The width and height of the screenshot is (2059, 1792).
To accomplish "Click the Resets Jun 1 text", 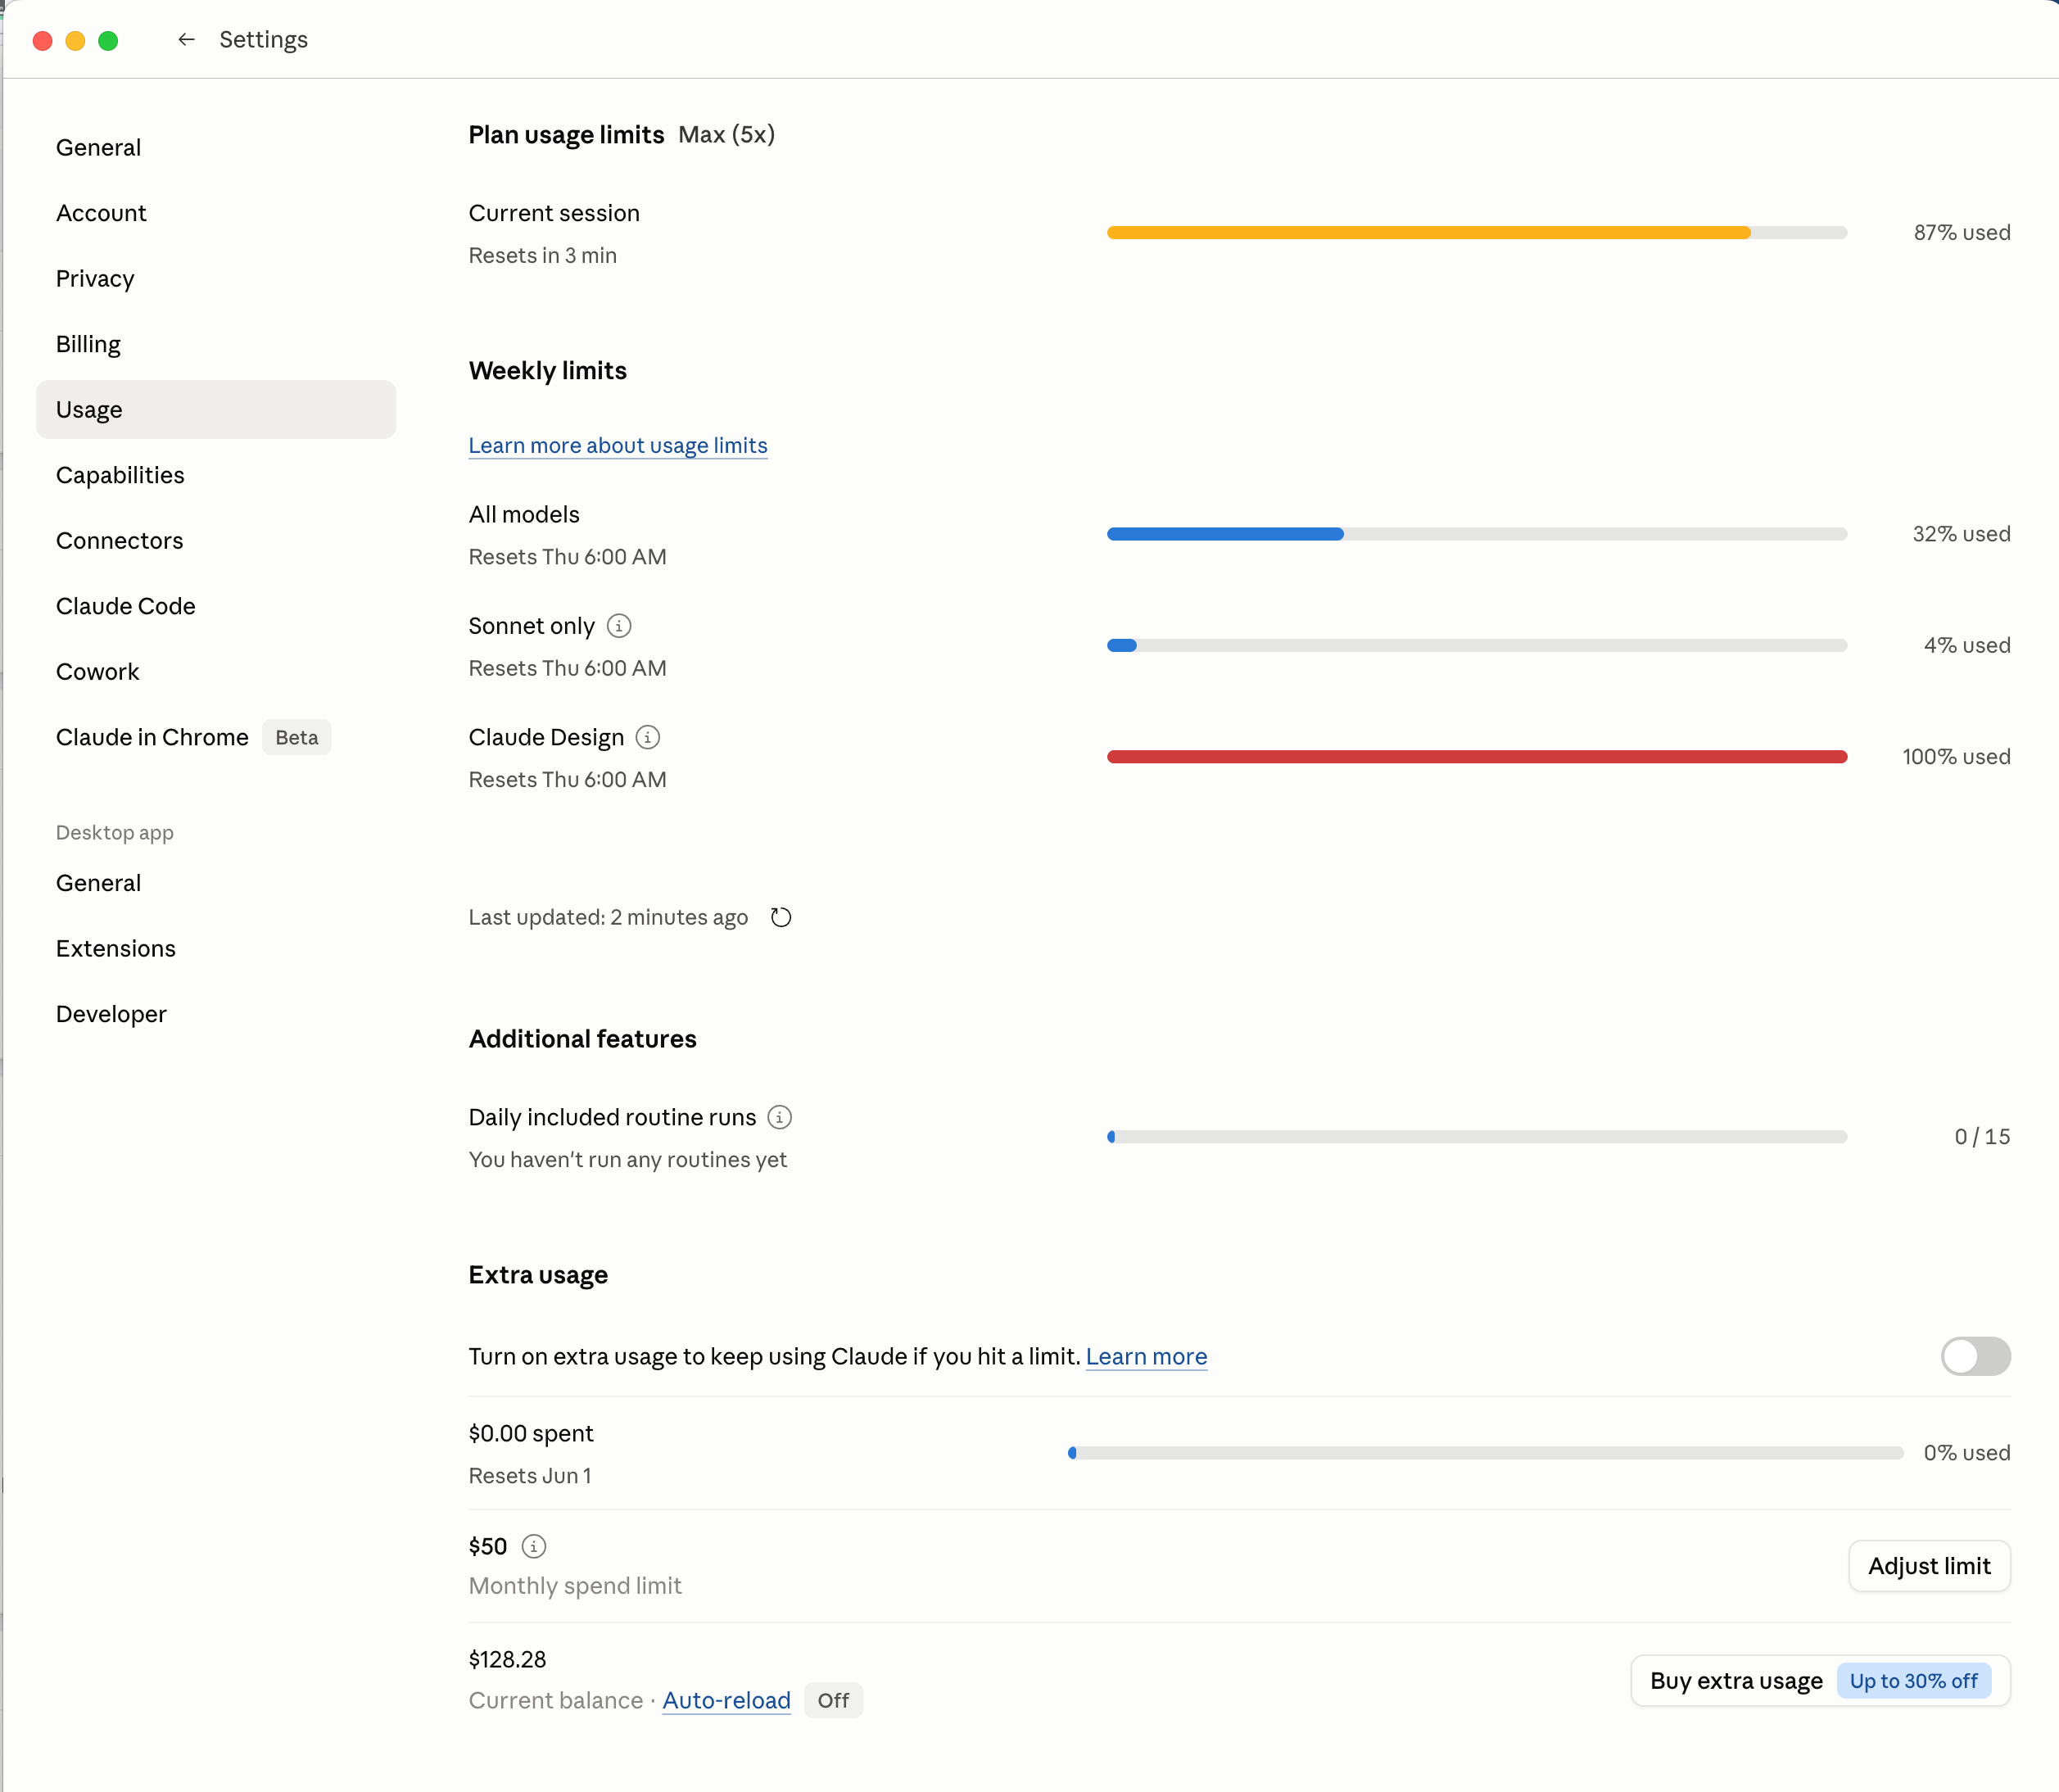I will pyautogui.click(x=530, y=1476).
